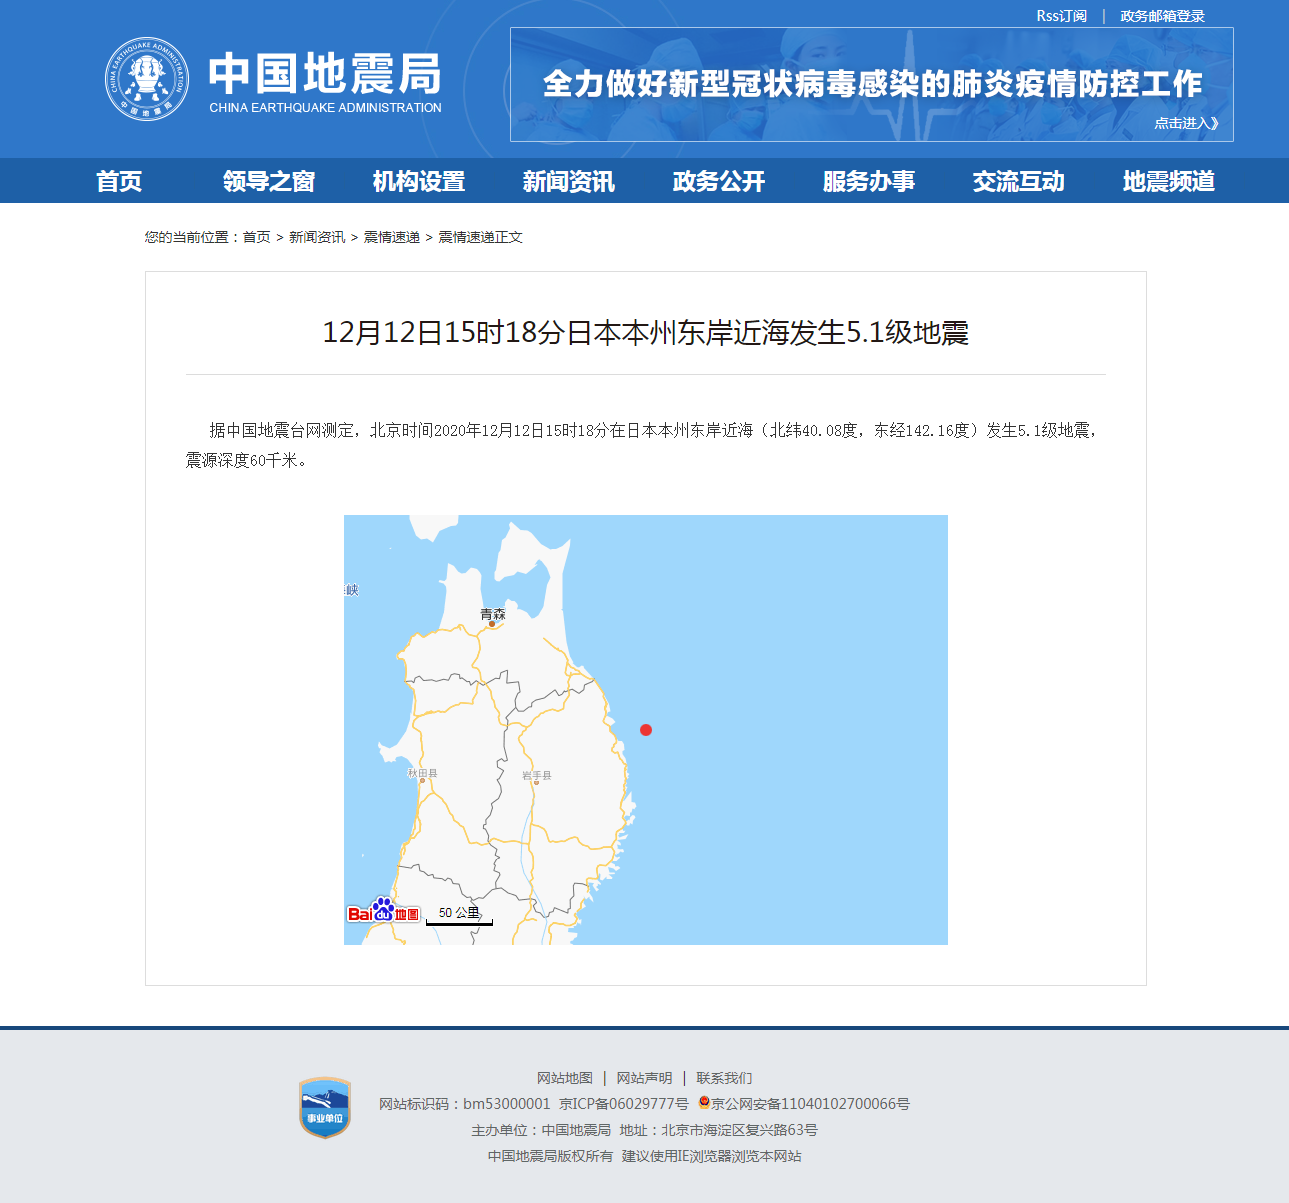Open the 新闻资讯 navigation menu
This screenshot has height=1203, width=1289.
point(567,181)
